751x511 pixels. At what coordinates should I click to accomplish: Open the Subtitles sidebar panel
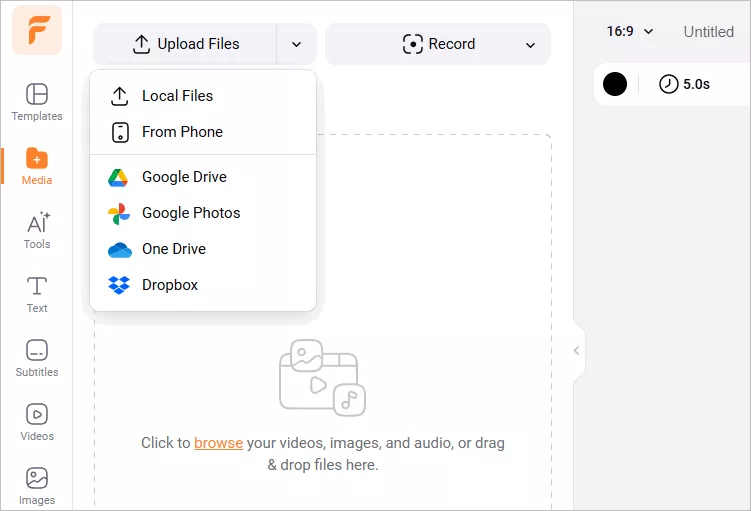(37, 359)
